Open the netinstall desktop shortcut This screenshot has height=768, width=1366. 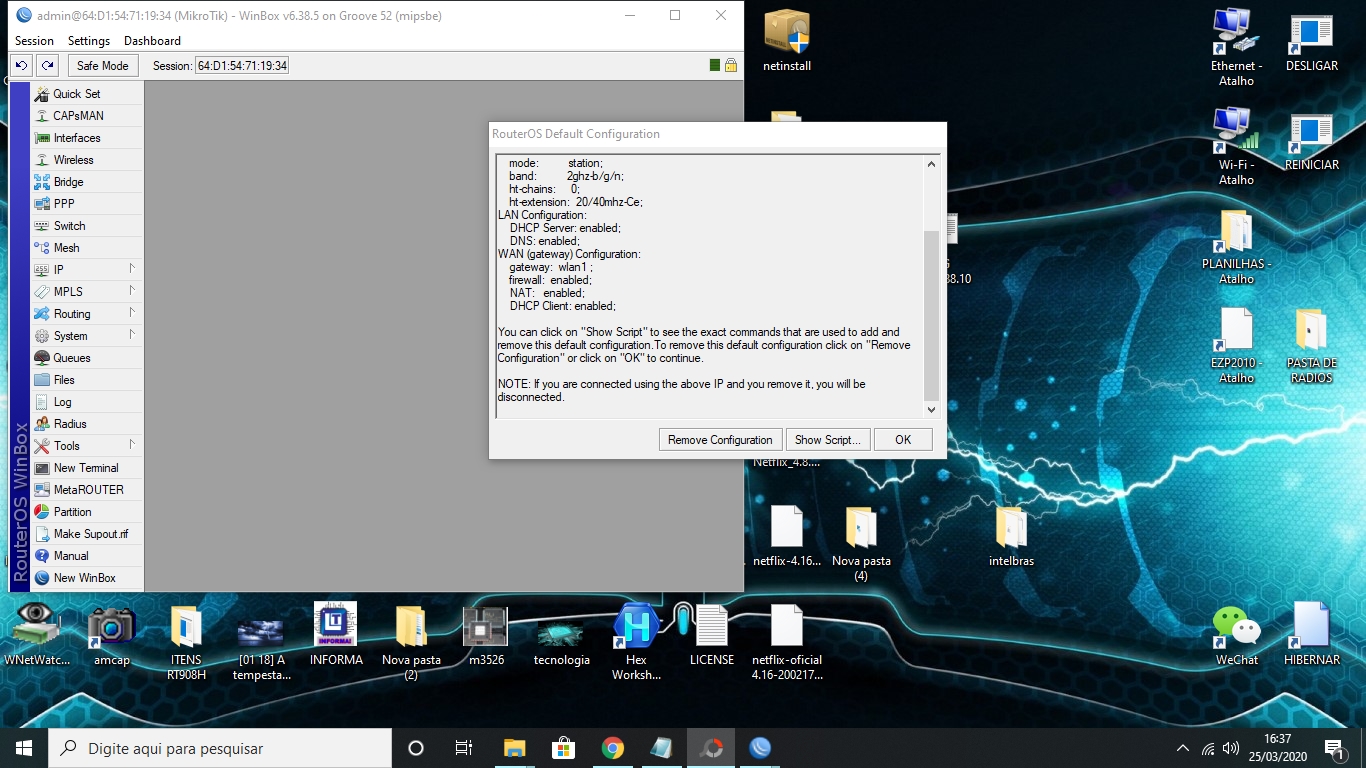(786, 42)
